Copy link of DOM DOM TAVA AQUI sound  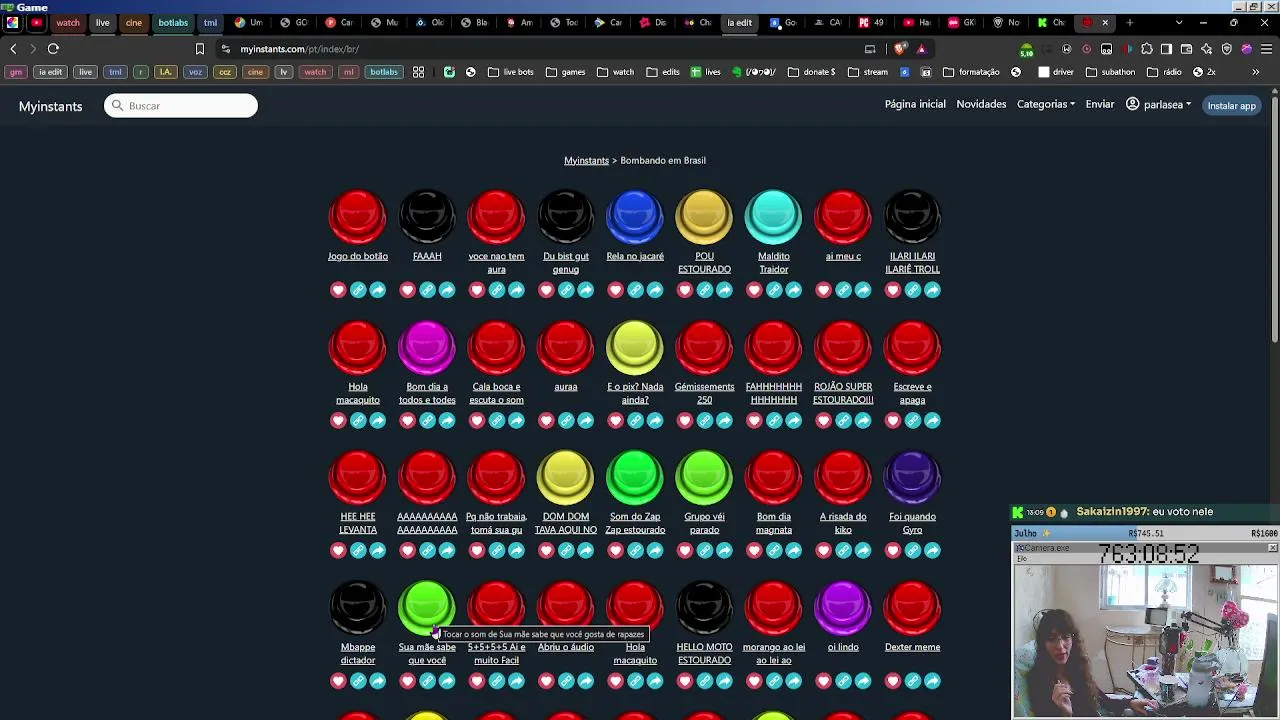tap(566, 550)
